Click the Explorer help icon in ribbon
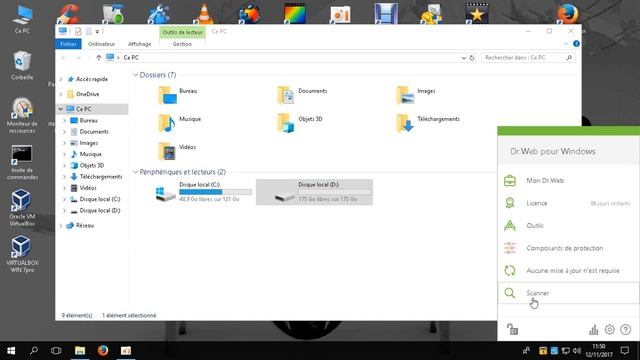The width and height of the screenshot is (640, 360). pyautogui.click(x=576, y=44)
